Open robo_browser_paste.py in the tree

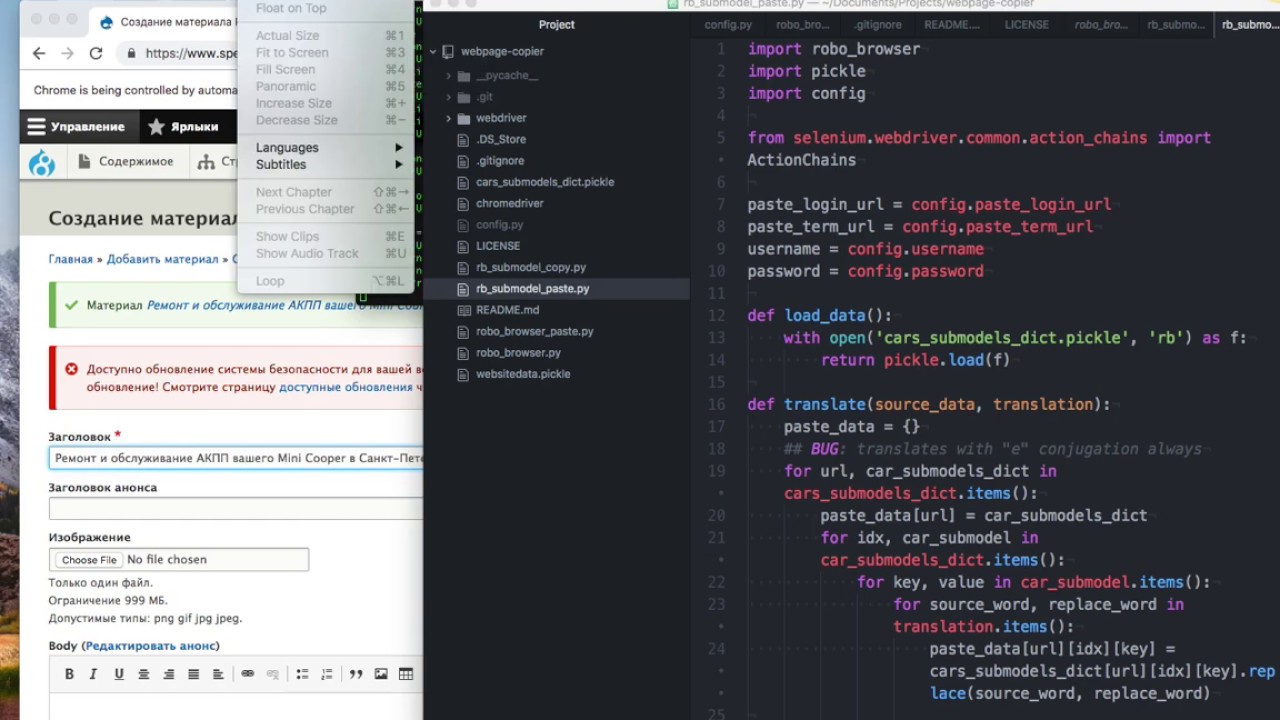pos(535,331)
